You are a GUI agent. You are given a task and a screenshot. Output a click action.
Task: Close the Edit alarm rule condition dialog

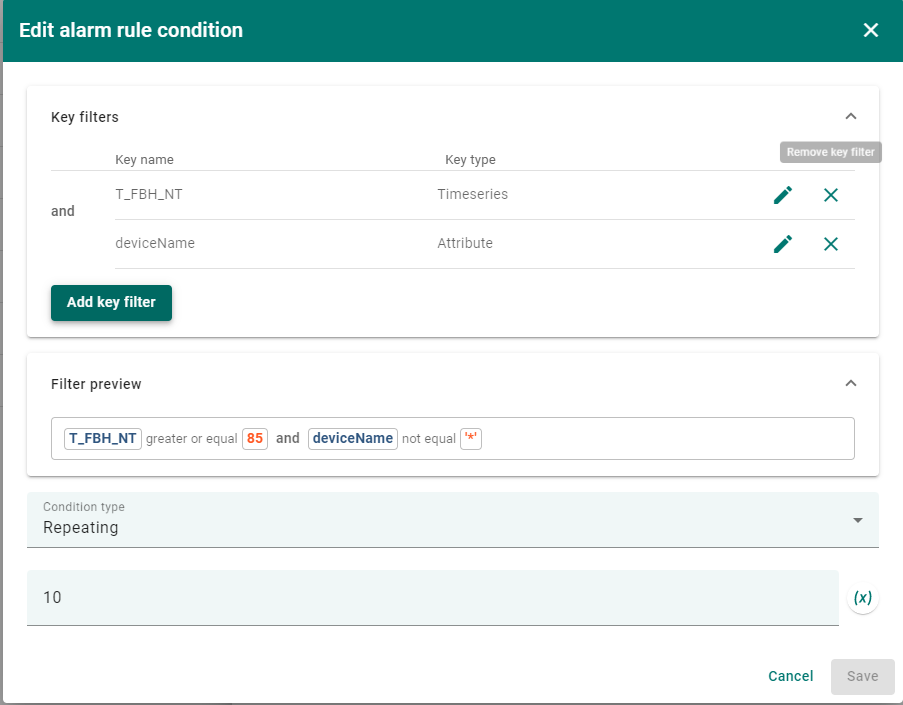tap(870, 30)
